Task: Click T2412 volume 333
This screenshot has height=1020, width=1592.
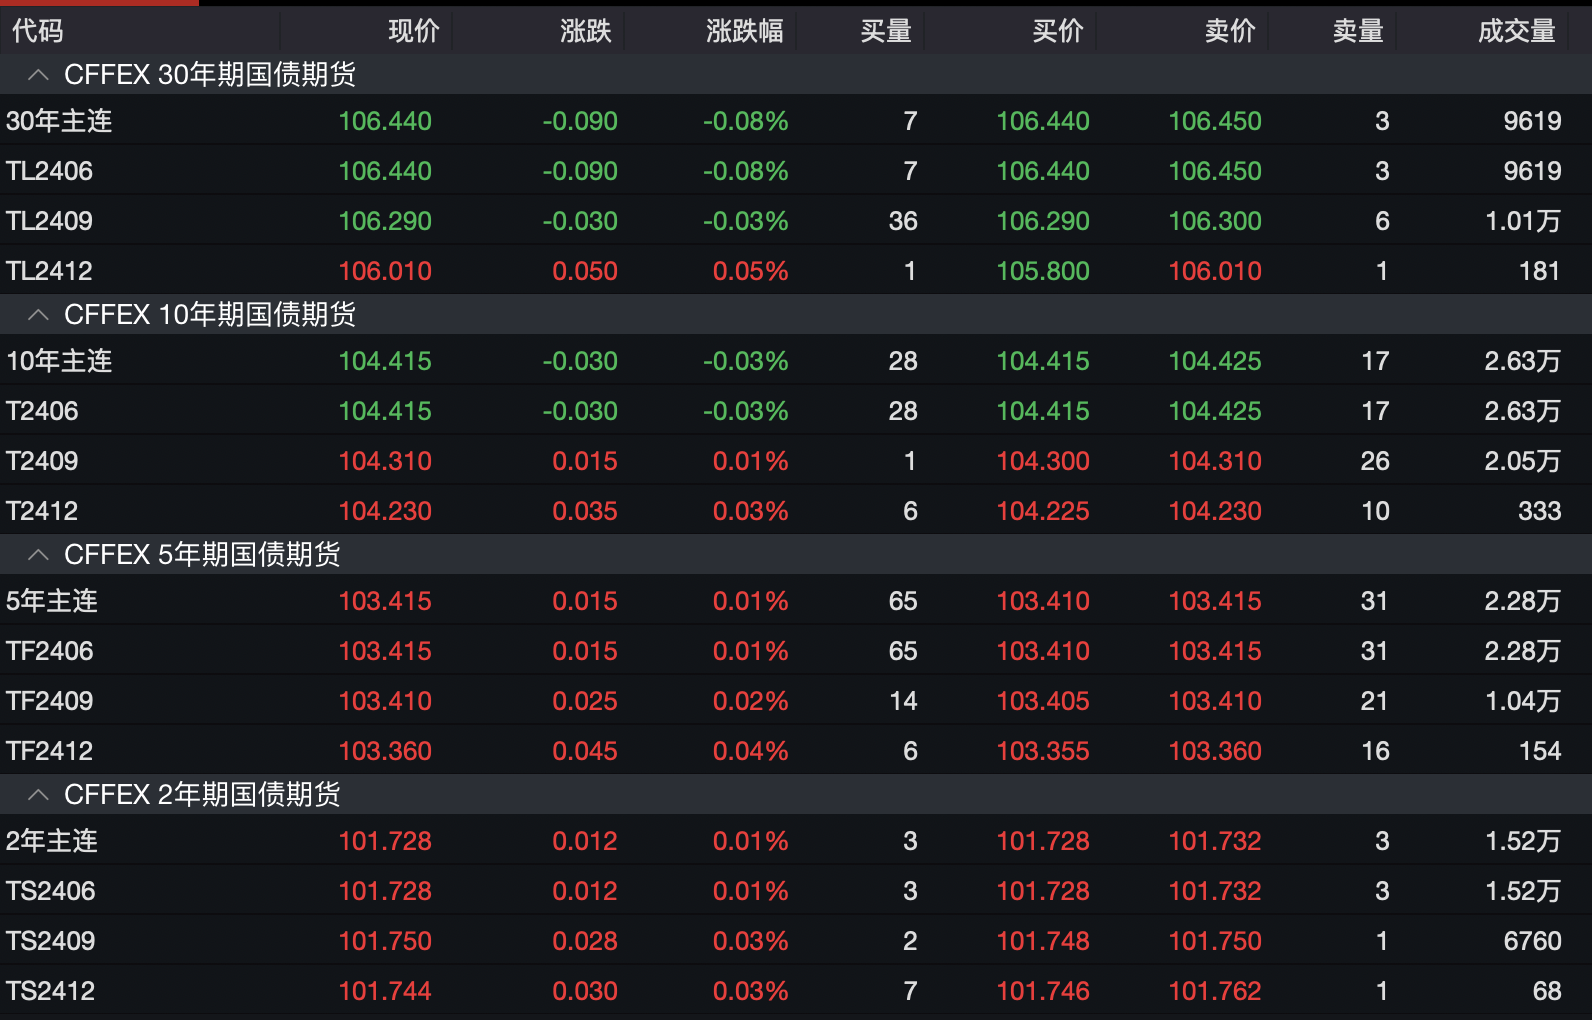Action: (1539, 511)
